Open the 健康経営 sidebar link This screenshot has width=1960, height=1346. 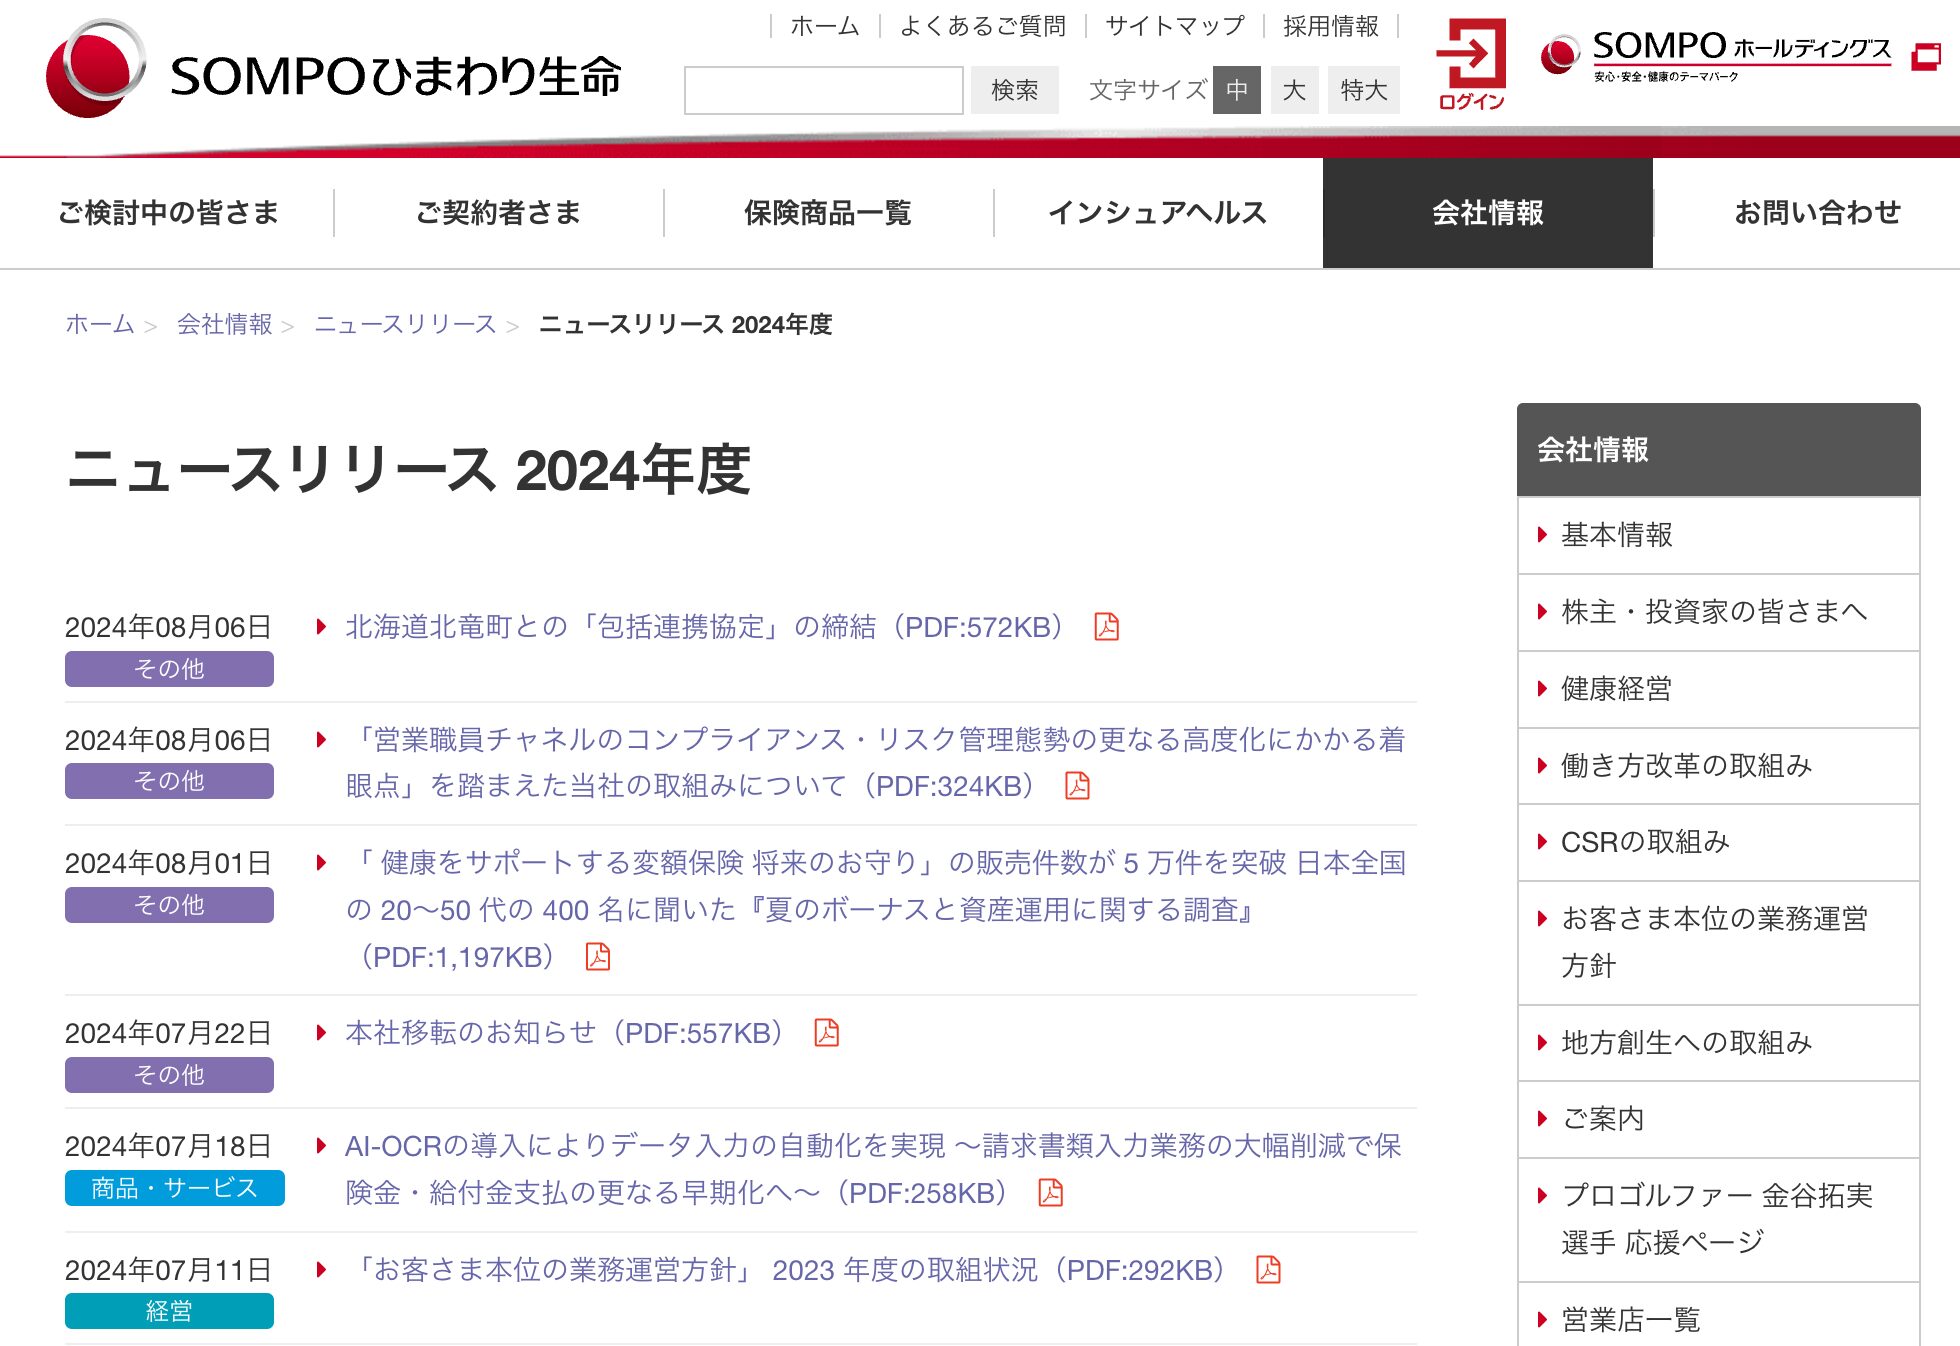point(1616,689)
